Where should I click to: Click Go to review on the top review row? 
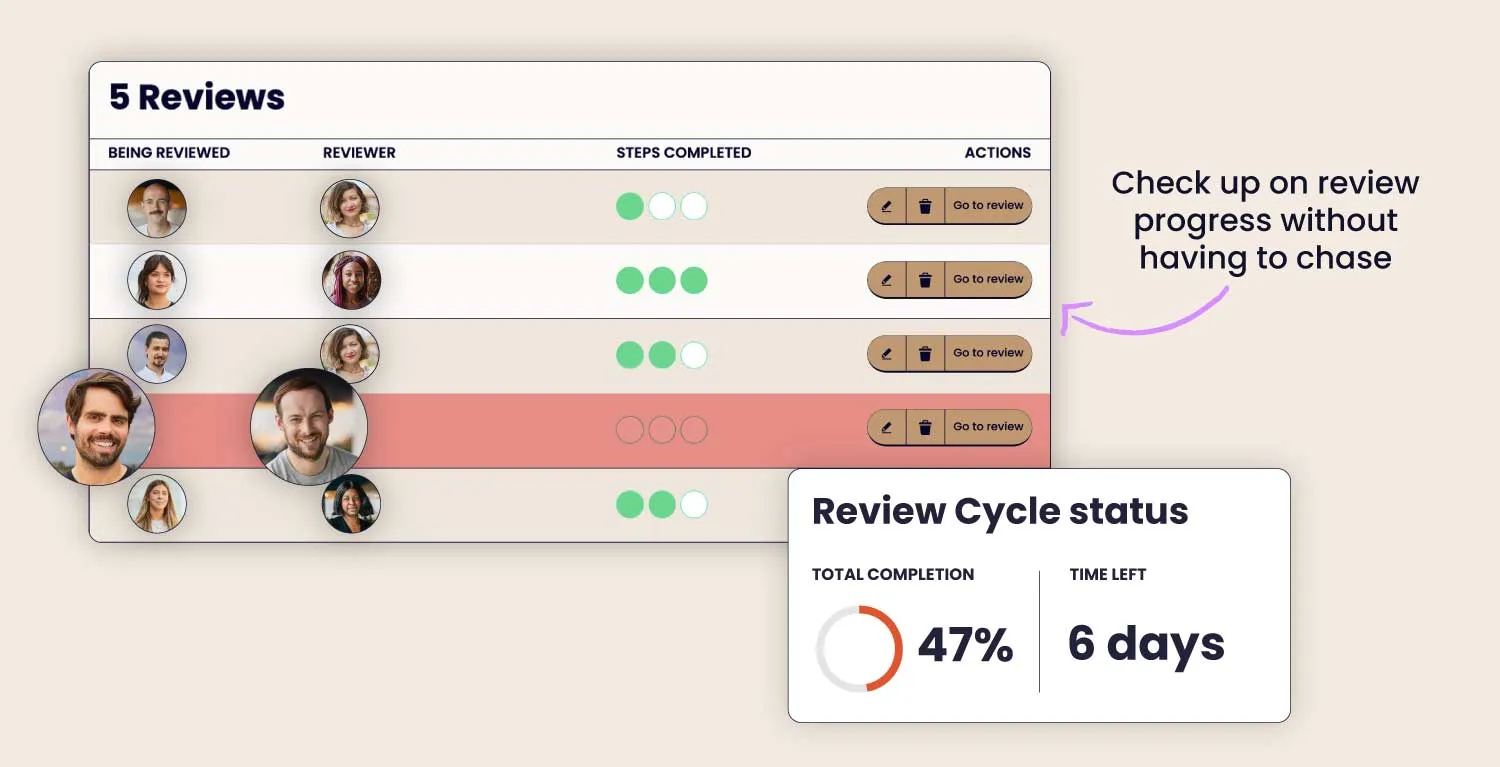tap(988, 206)
